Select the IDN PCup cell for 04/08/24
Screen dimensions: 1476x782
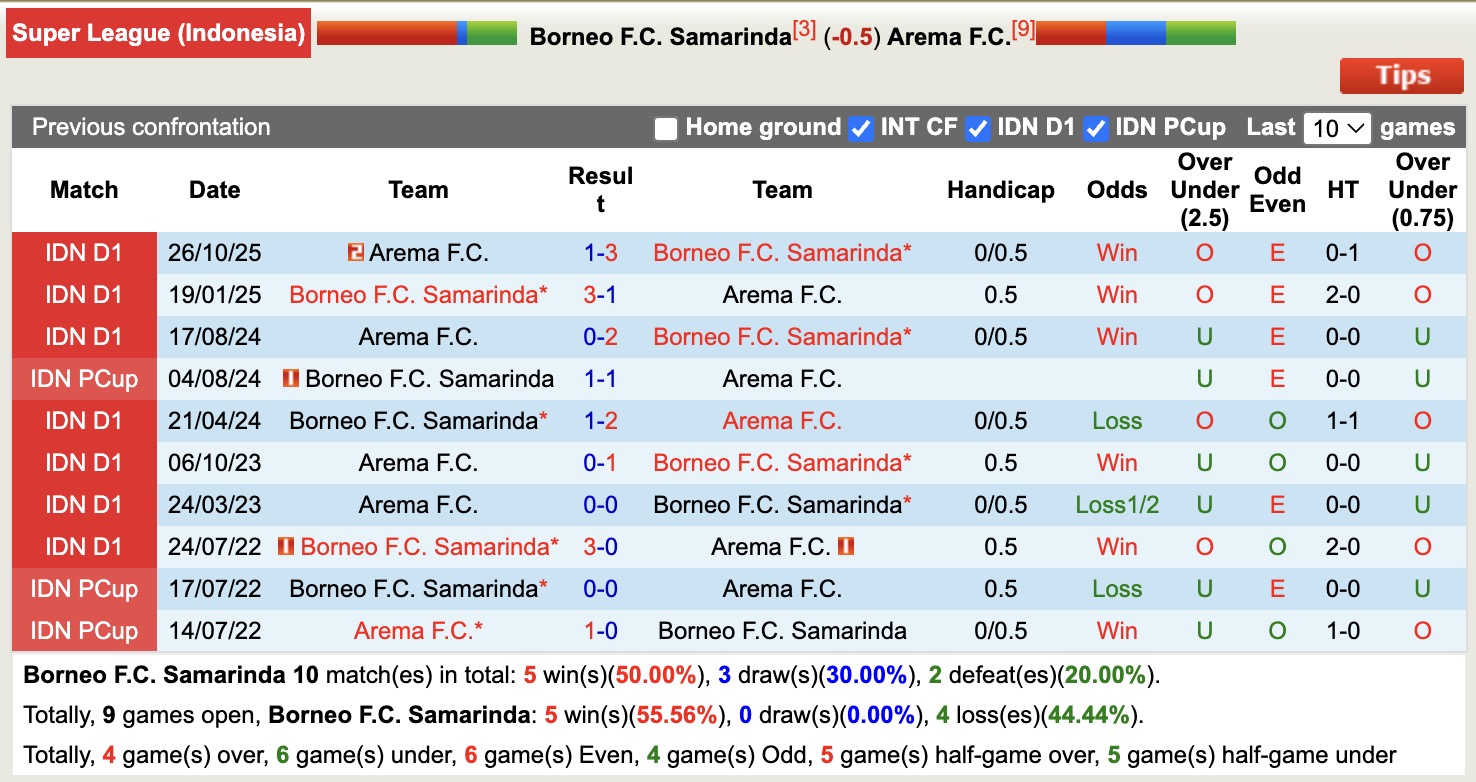tap(84, 379)
